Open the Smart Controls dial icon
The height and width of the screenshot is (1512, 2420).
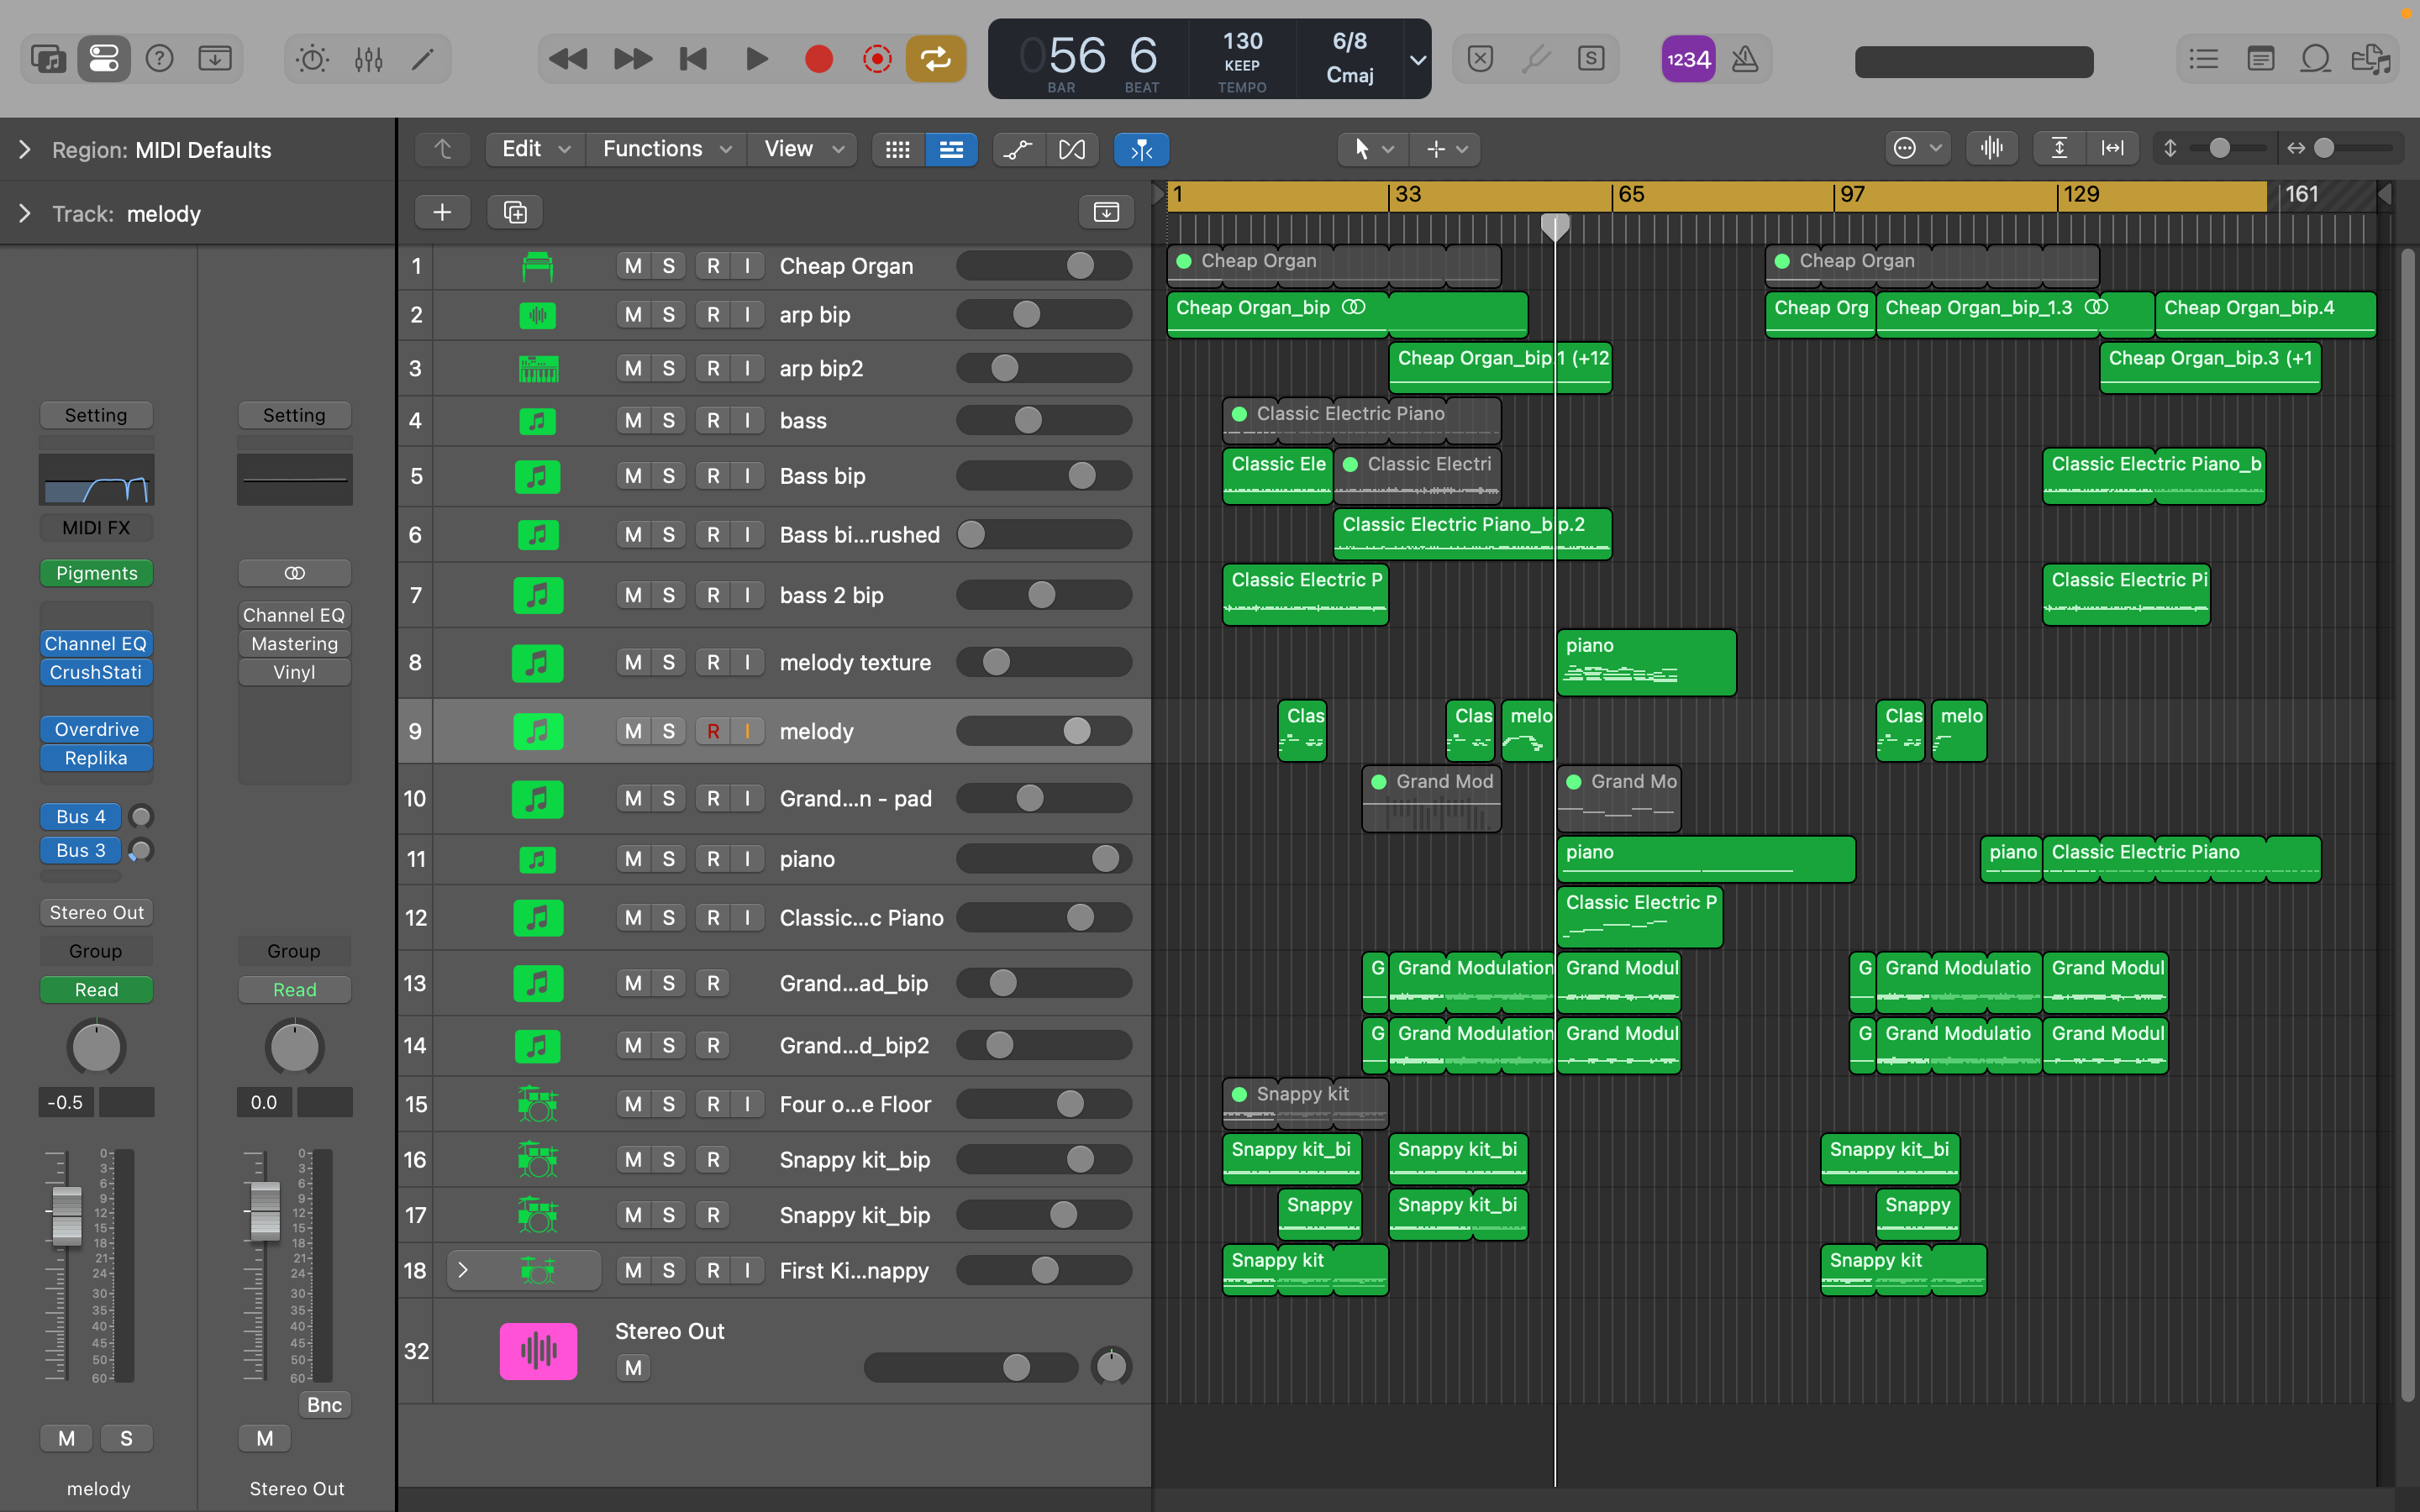point(312,60)
